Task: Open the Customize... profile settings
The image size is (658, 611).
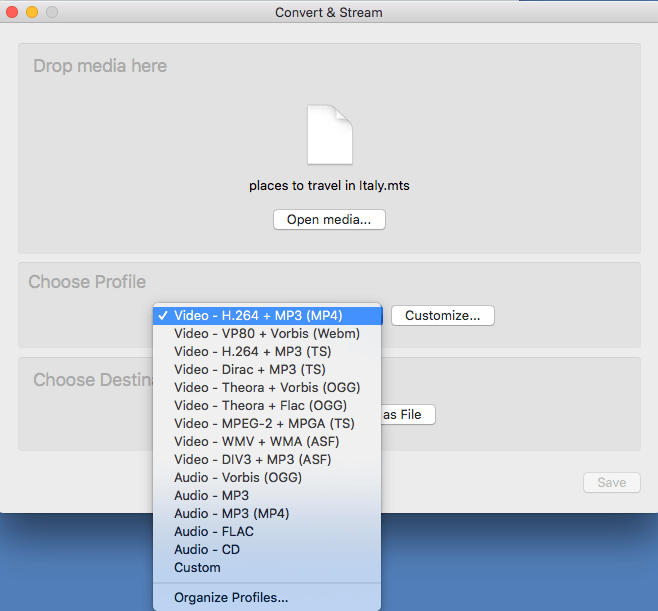Action: (x=443, y=316)
